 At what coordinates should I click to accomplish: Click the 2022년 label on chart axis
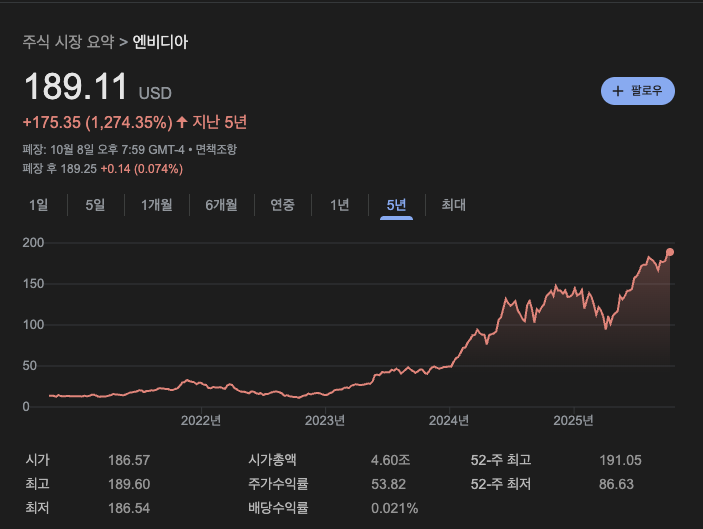tap(200, 420)
